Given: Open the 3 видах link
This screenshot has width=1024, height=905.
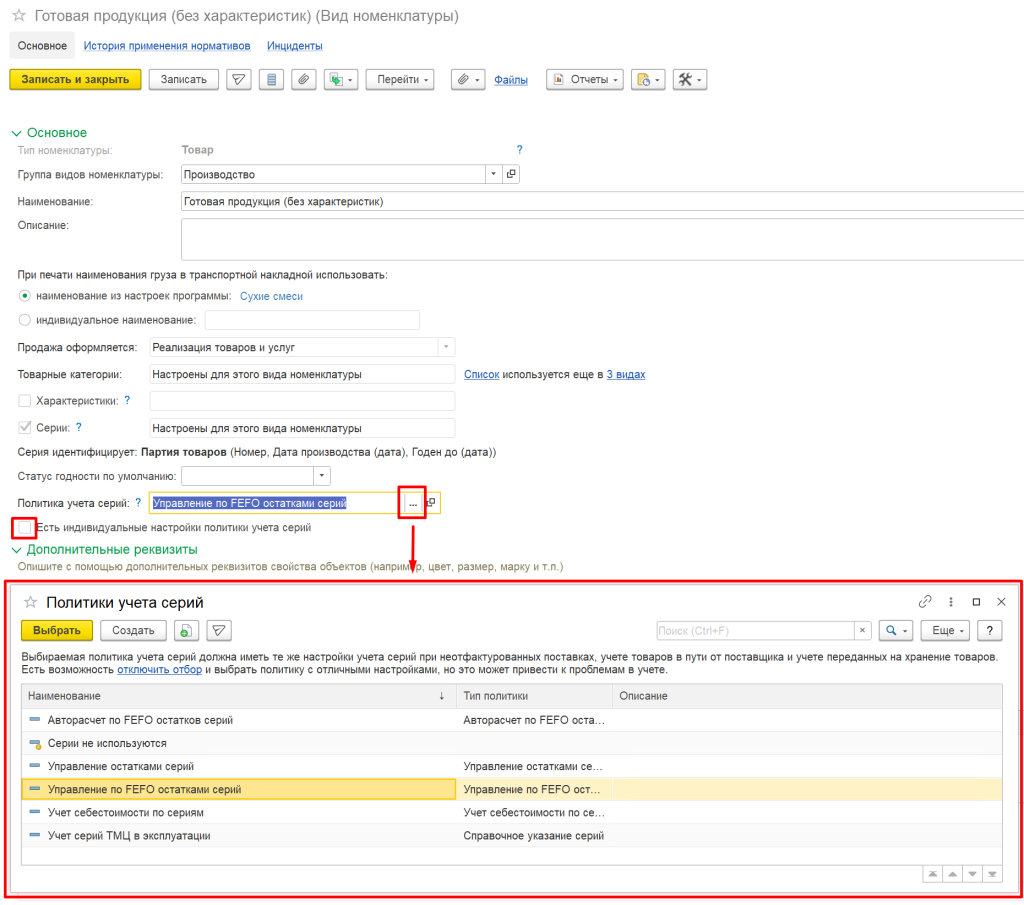Looking at the screenshot, I should pyautogui.click(x=626, y=374).
